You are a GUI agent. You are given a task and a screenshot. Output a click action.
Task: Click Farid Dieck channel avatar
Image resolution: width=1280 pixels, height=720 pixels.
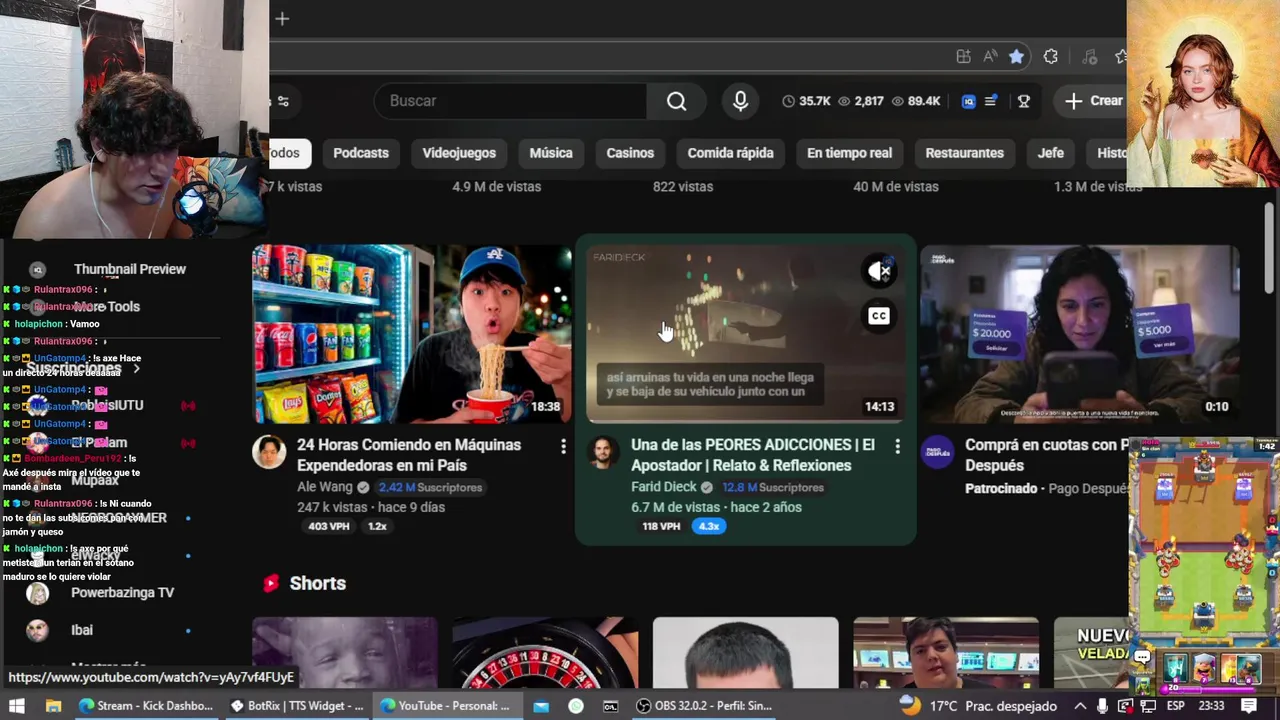coord(603,452)
